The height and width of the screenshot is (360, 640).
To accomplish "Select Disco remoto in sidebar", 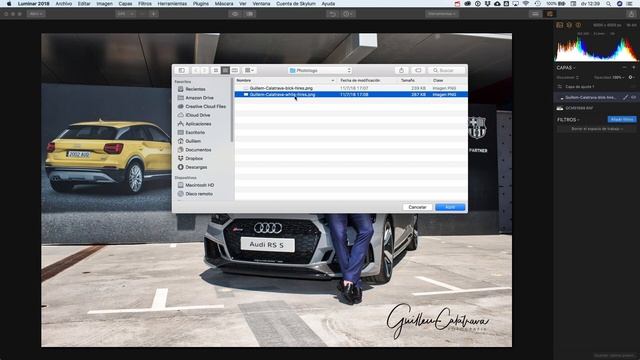I will click(199, 194).
